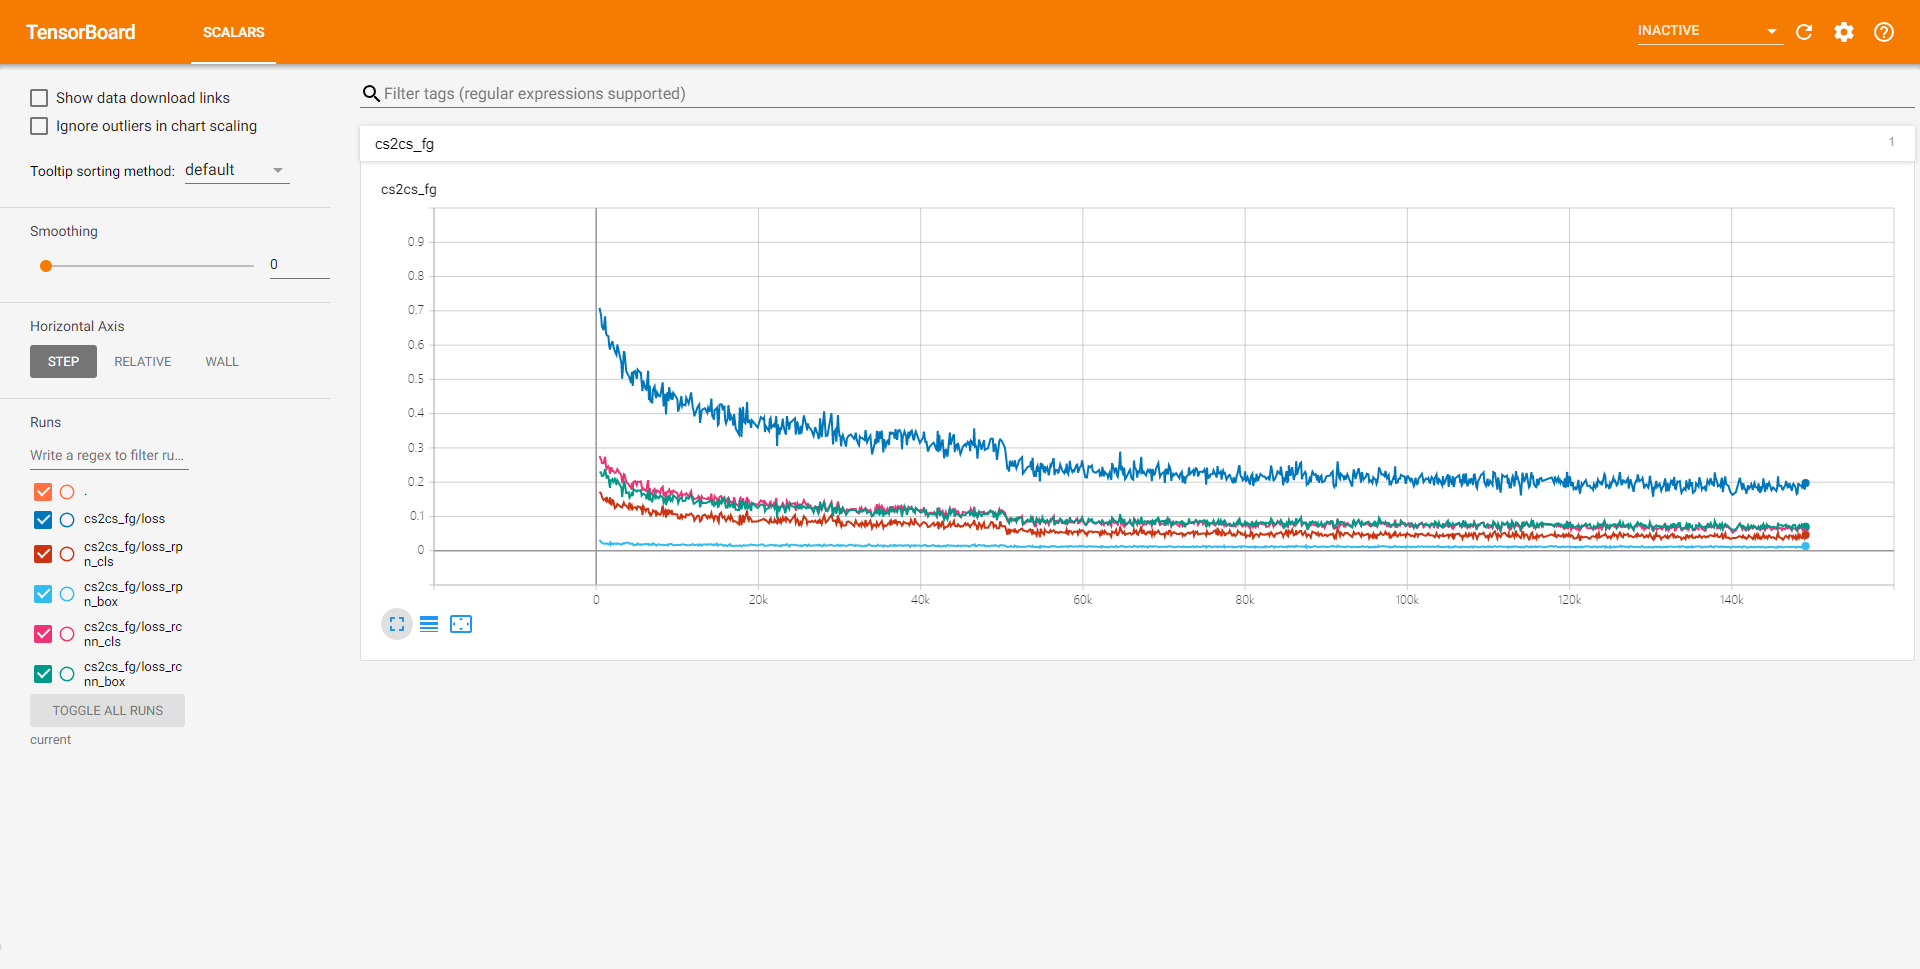
Task: Click the cs2cs_fg/loss run label
Action: tap(124, 519)
